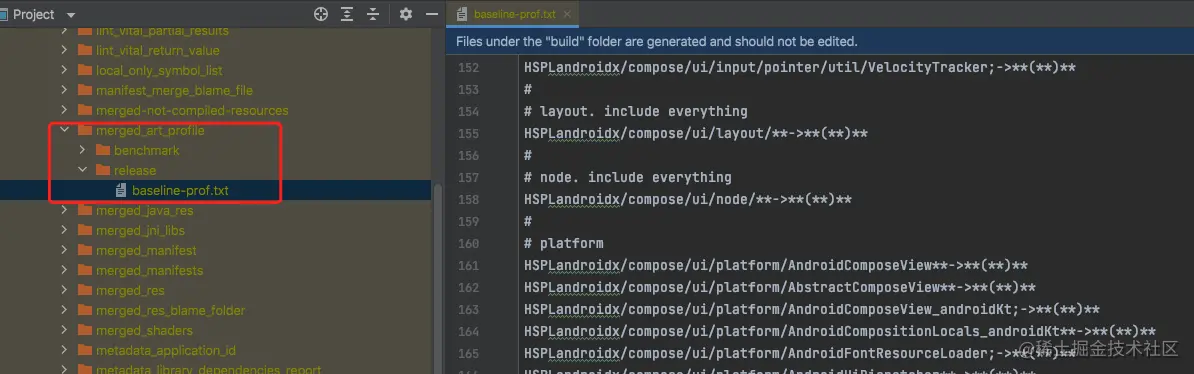
Task: Collapse the release folder
Action: pos(82,170)
